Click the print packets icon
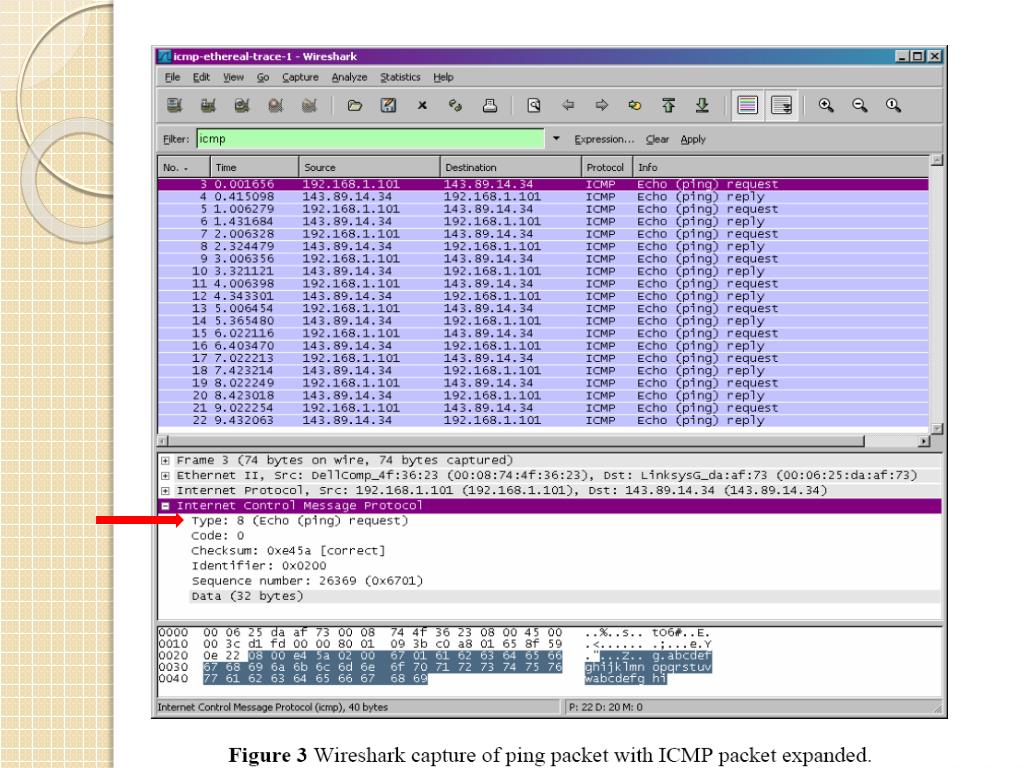Image resolution: width=1024 pixels, height=768 pixels. click(x=490, y=105)
